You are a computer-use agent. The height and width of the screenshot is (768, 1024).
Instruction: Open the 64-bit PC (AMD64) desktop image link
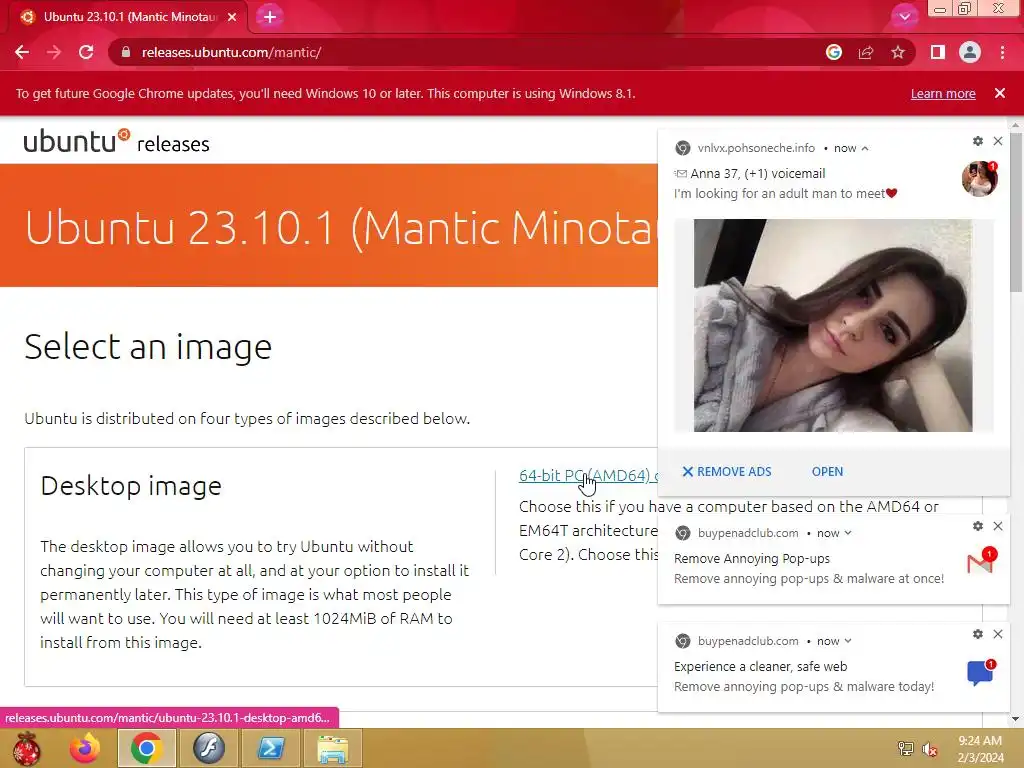[x=587, y=475]
